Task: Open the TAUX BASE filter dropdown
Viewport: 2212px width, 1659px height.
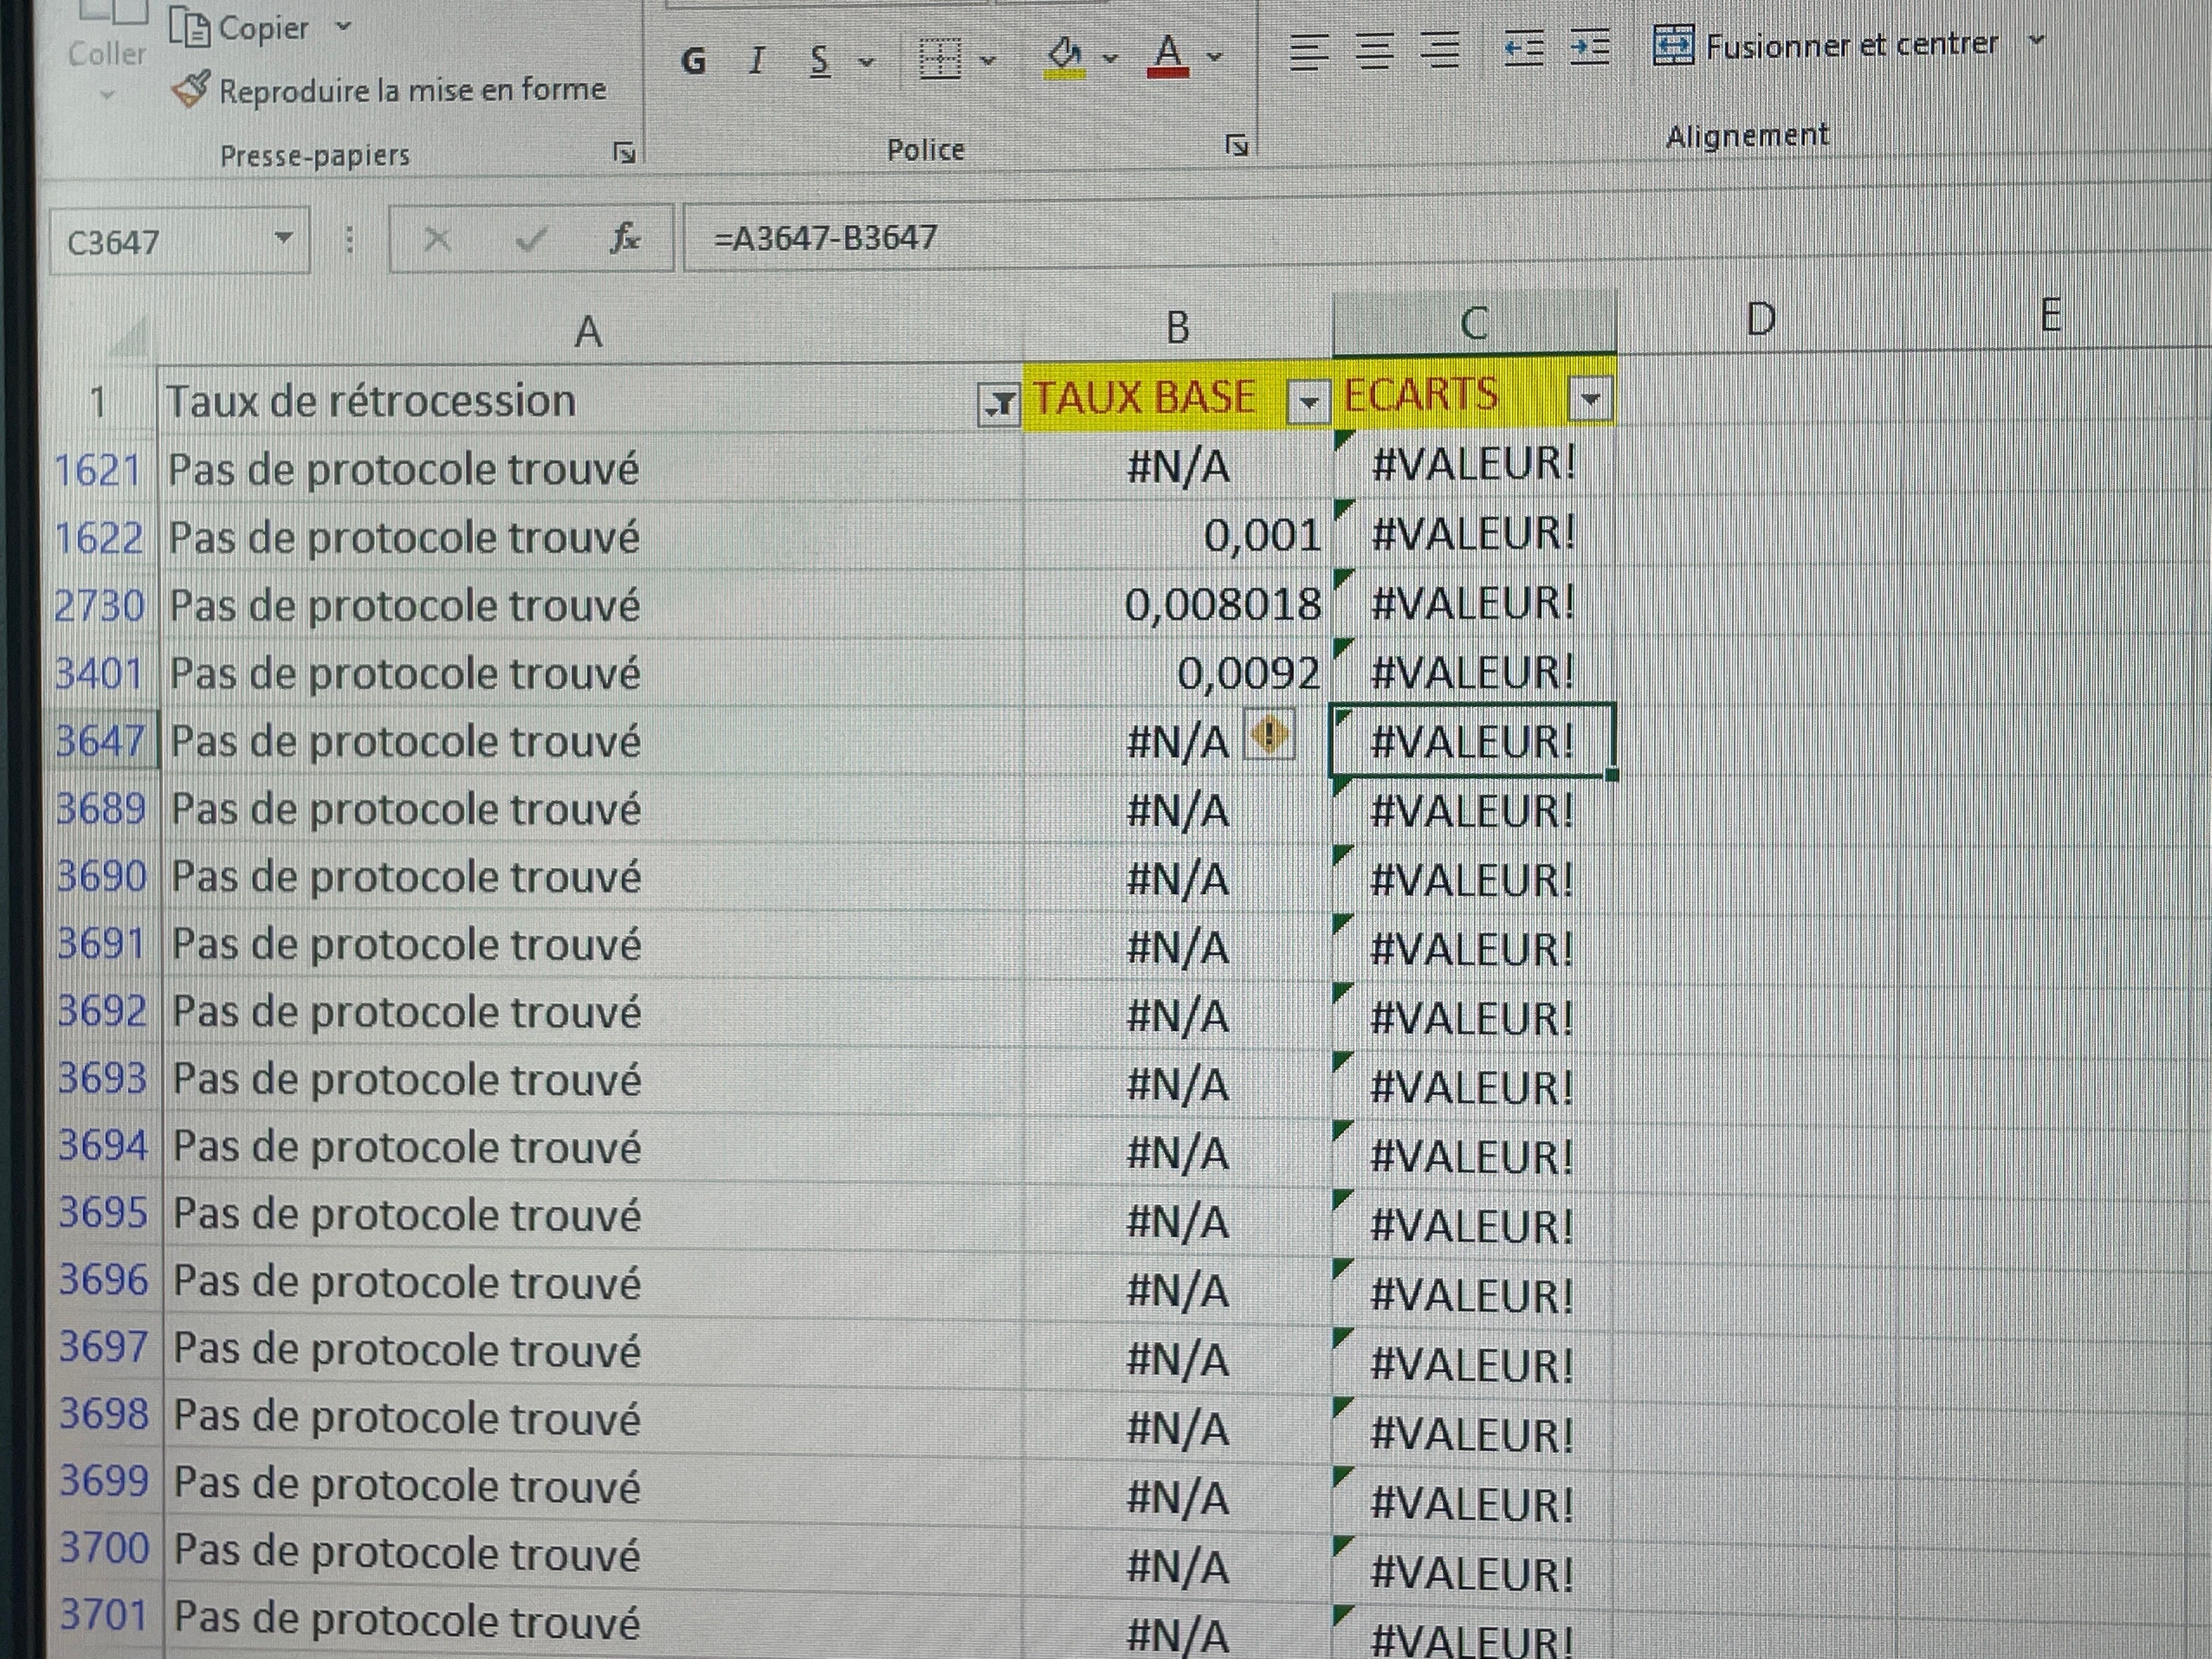Action: pos(1307,402)
